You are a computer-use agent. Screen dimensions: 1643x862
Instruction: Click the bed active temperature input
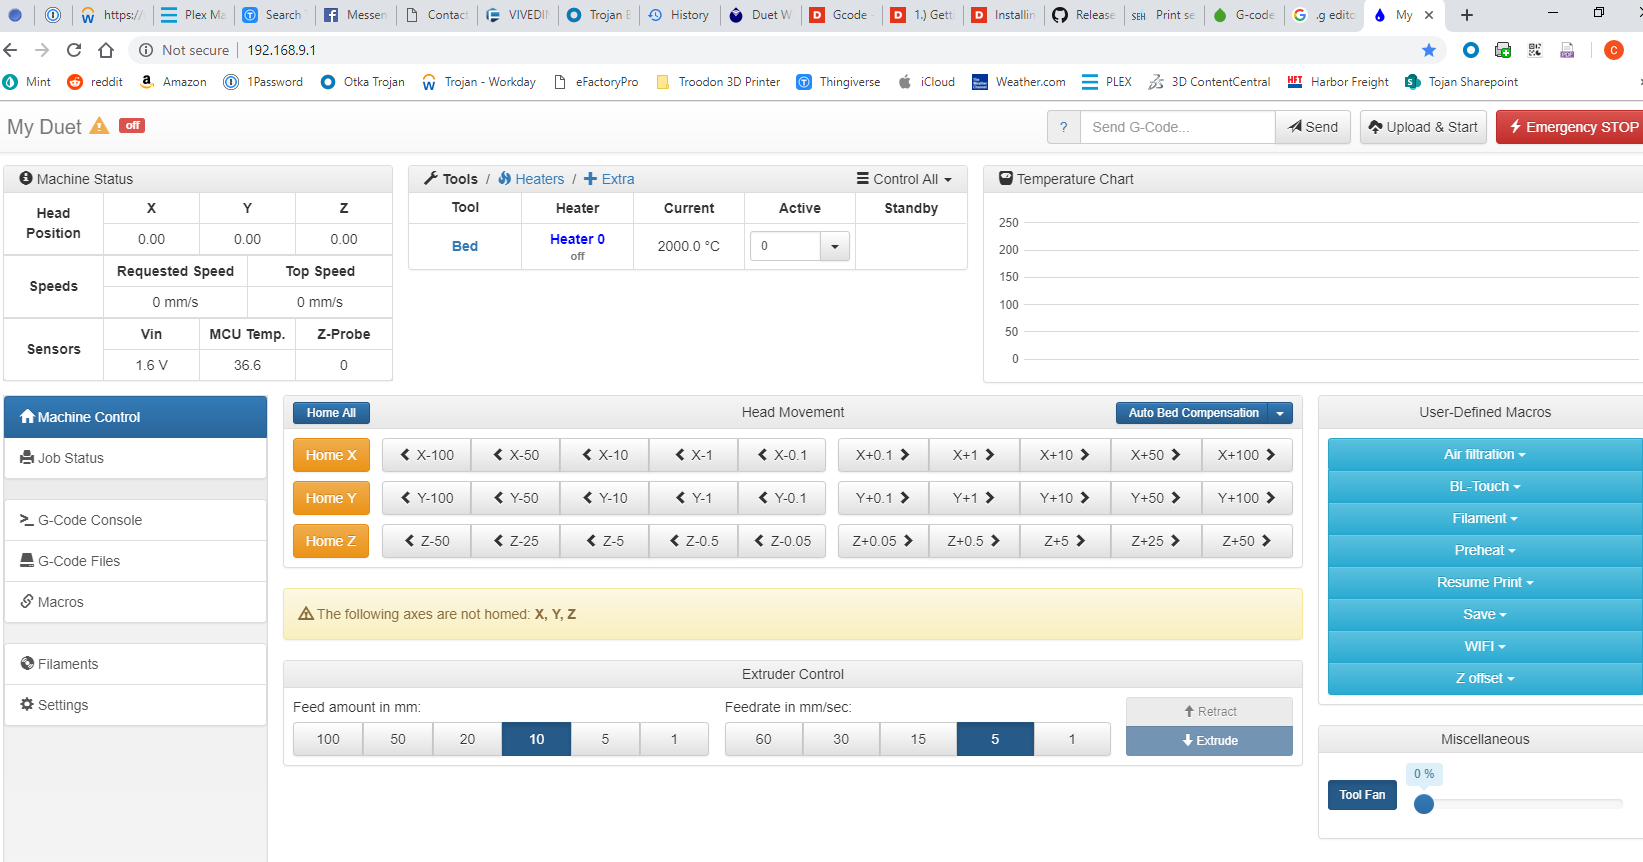coord(785,246)
